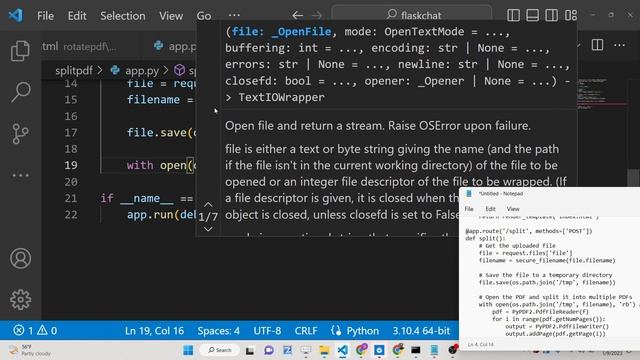Toggle the secondary side bar layout icon
This screenshot has height=360, width=640.
(551, 15)
